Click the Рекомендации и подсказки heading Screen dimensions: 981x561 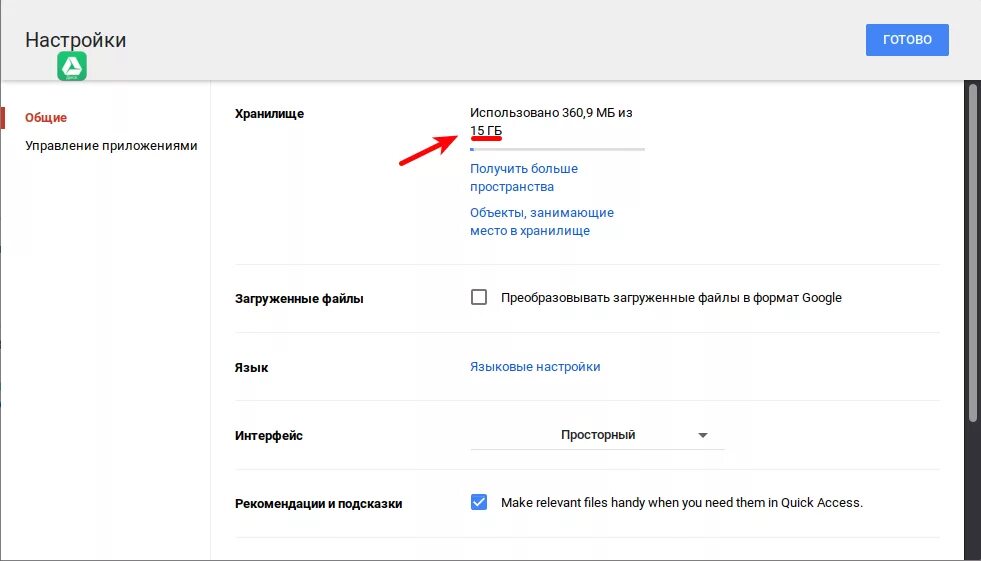pos(318,503)
